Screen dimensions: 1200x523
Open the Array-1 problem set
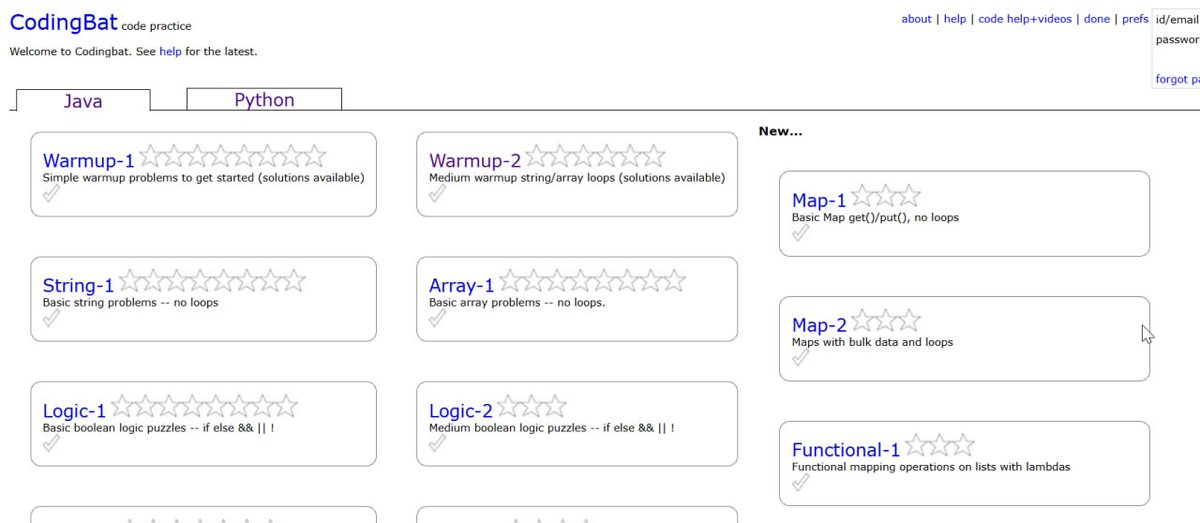point(461,285)
